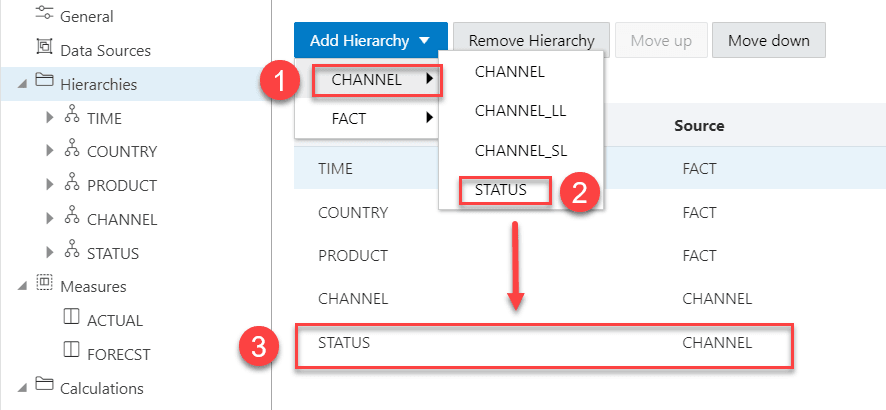886x410 pixels.
Task: Click the Measures cube icon
Action: [45, 286]
